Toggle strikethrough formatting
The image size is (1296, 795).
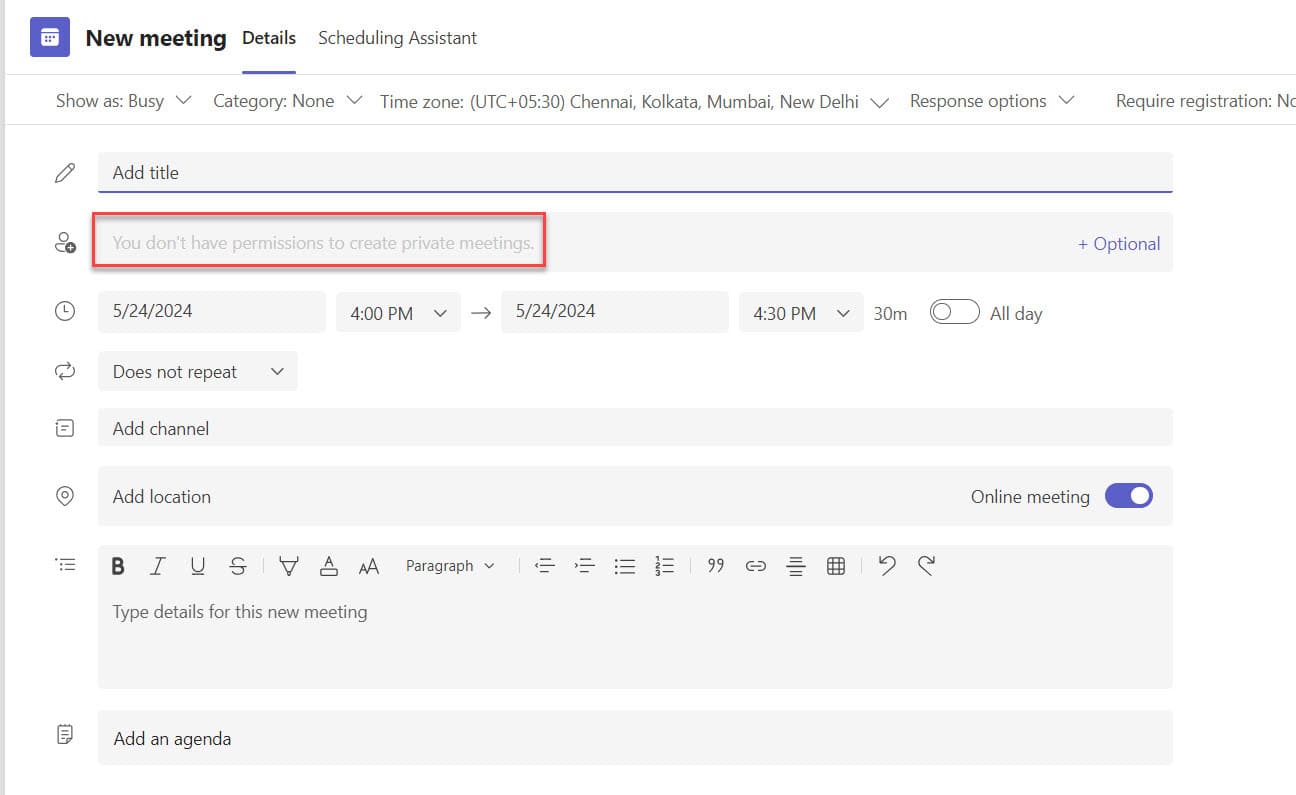click(x=238, y=566)
